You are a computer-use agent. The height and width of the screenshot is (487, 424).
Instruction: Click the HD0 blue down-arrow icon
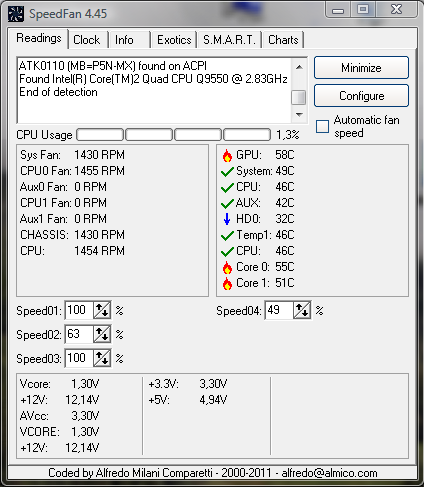tap(227, 219)
